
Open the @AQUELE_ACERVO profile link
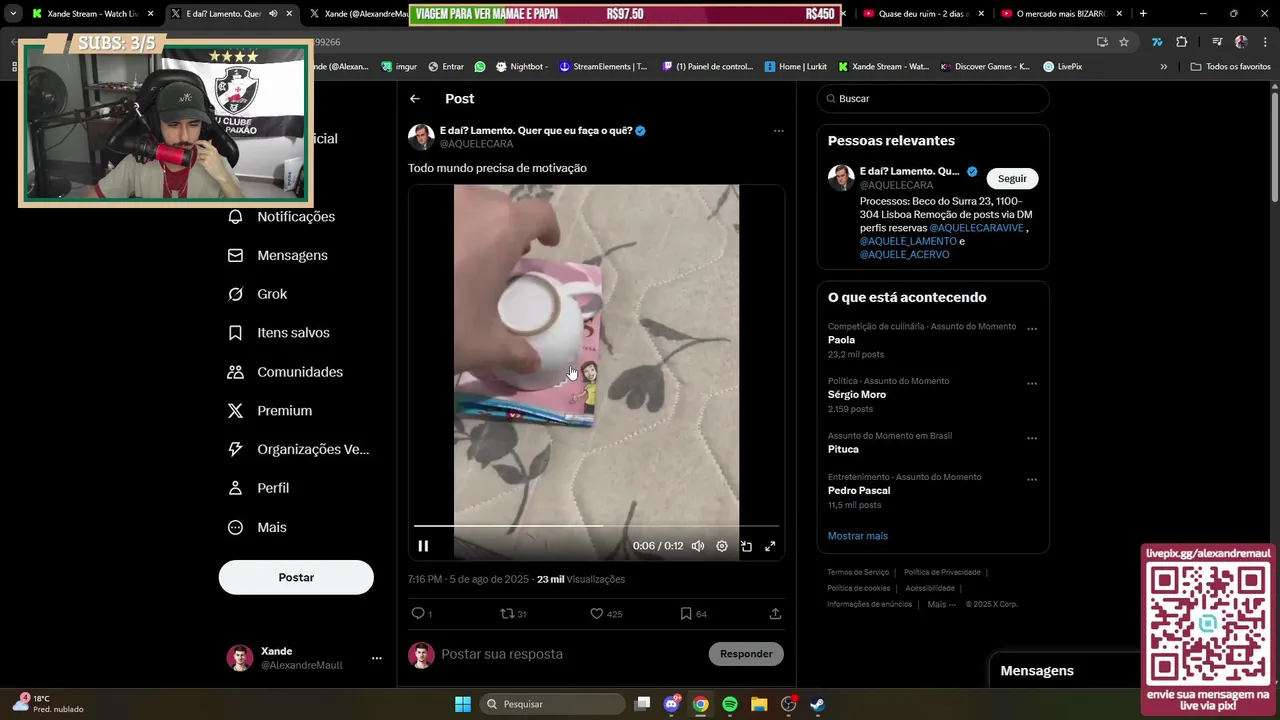click(x=905, y=255)
